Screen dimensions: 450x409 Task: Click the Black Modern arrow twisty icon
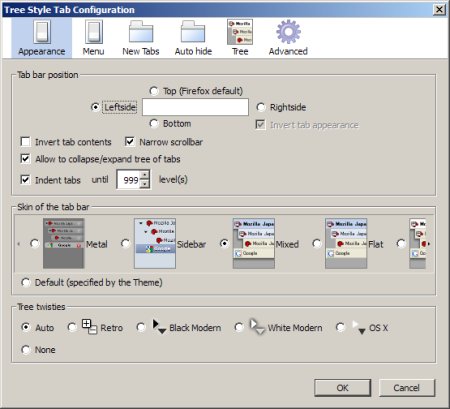tap(159, 327)
